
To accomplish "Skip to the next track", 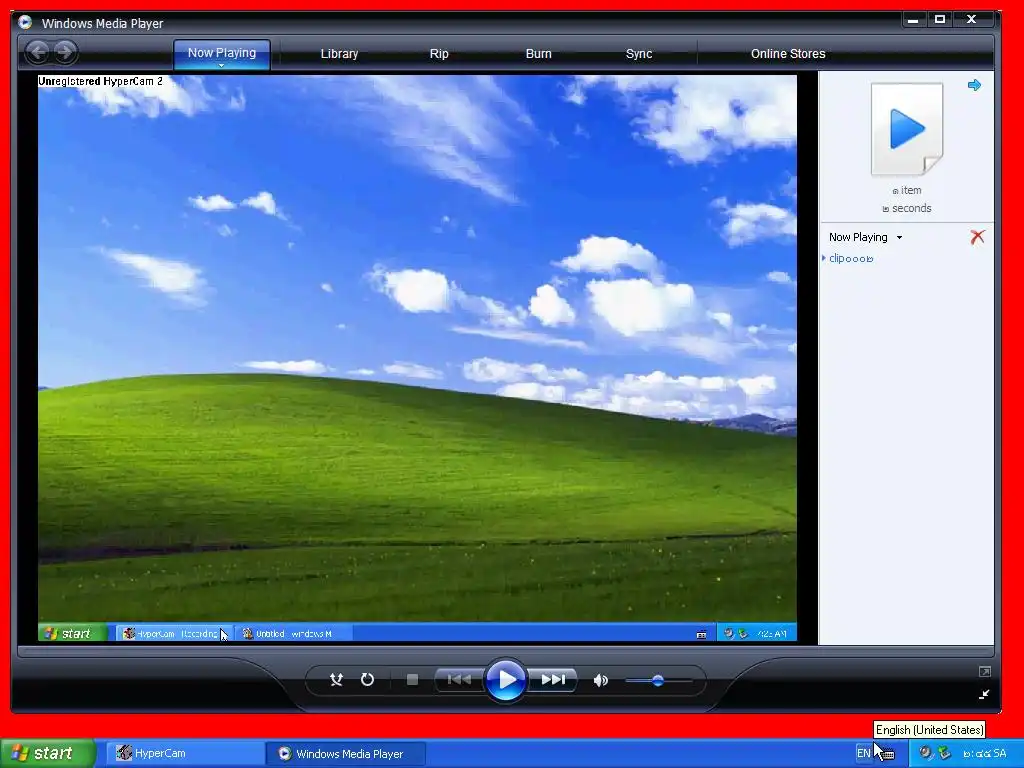I will [x=552, y=680].
